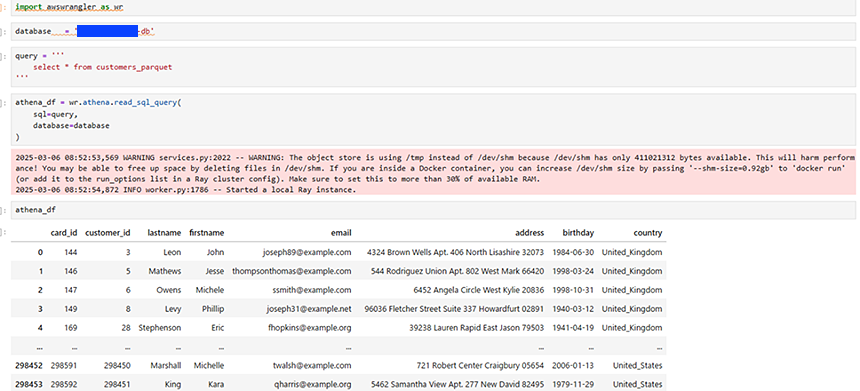The image size is (860, 391).
Task: Click address 96036 Fletcher Street Suite 337
Action: pyautogui.click(x=454, y=309)
